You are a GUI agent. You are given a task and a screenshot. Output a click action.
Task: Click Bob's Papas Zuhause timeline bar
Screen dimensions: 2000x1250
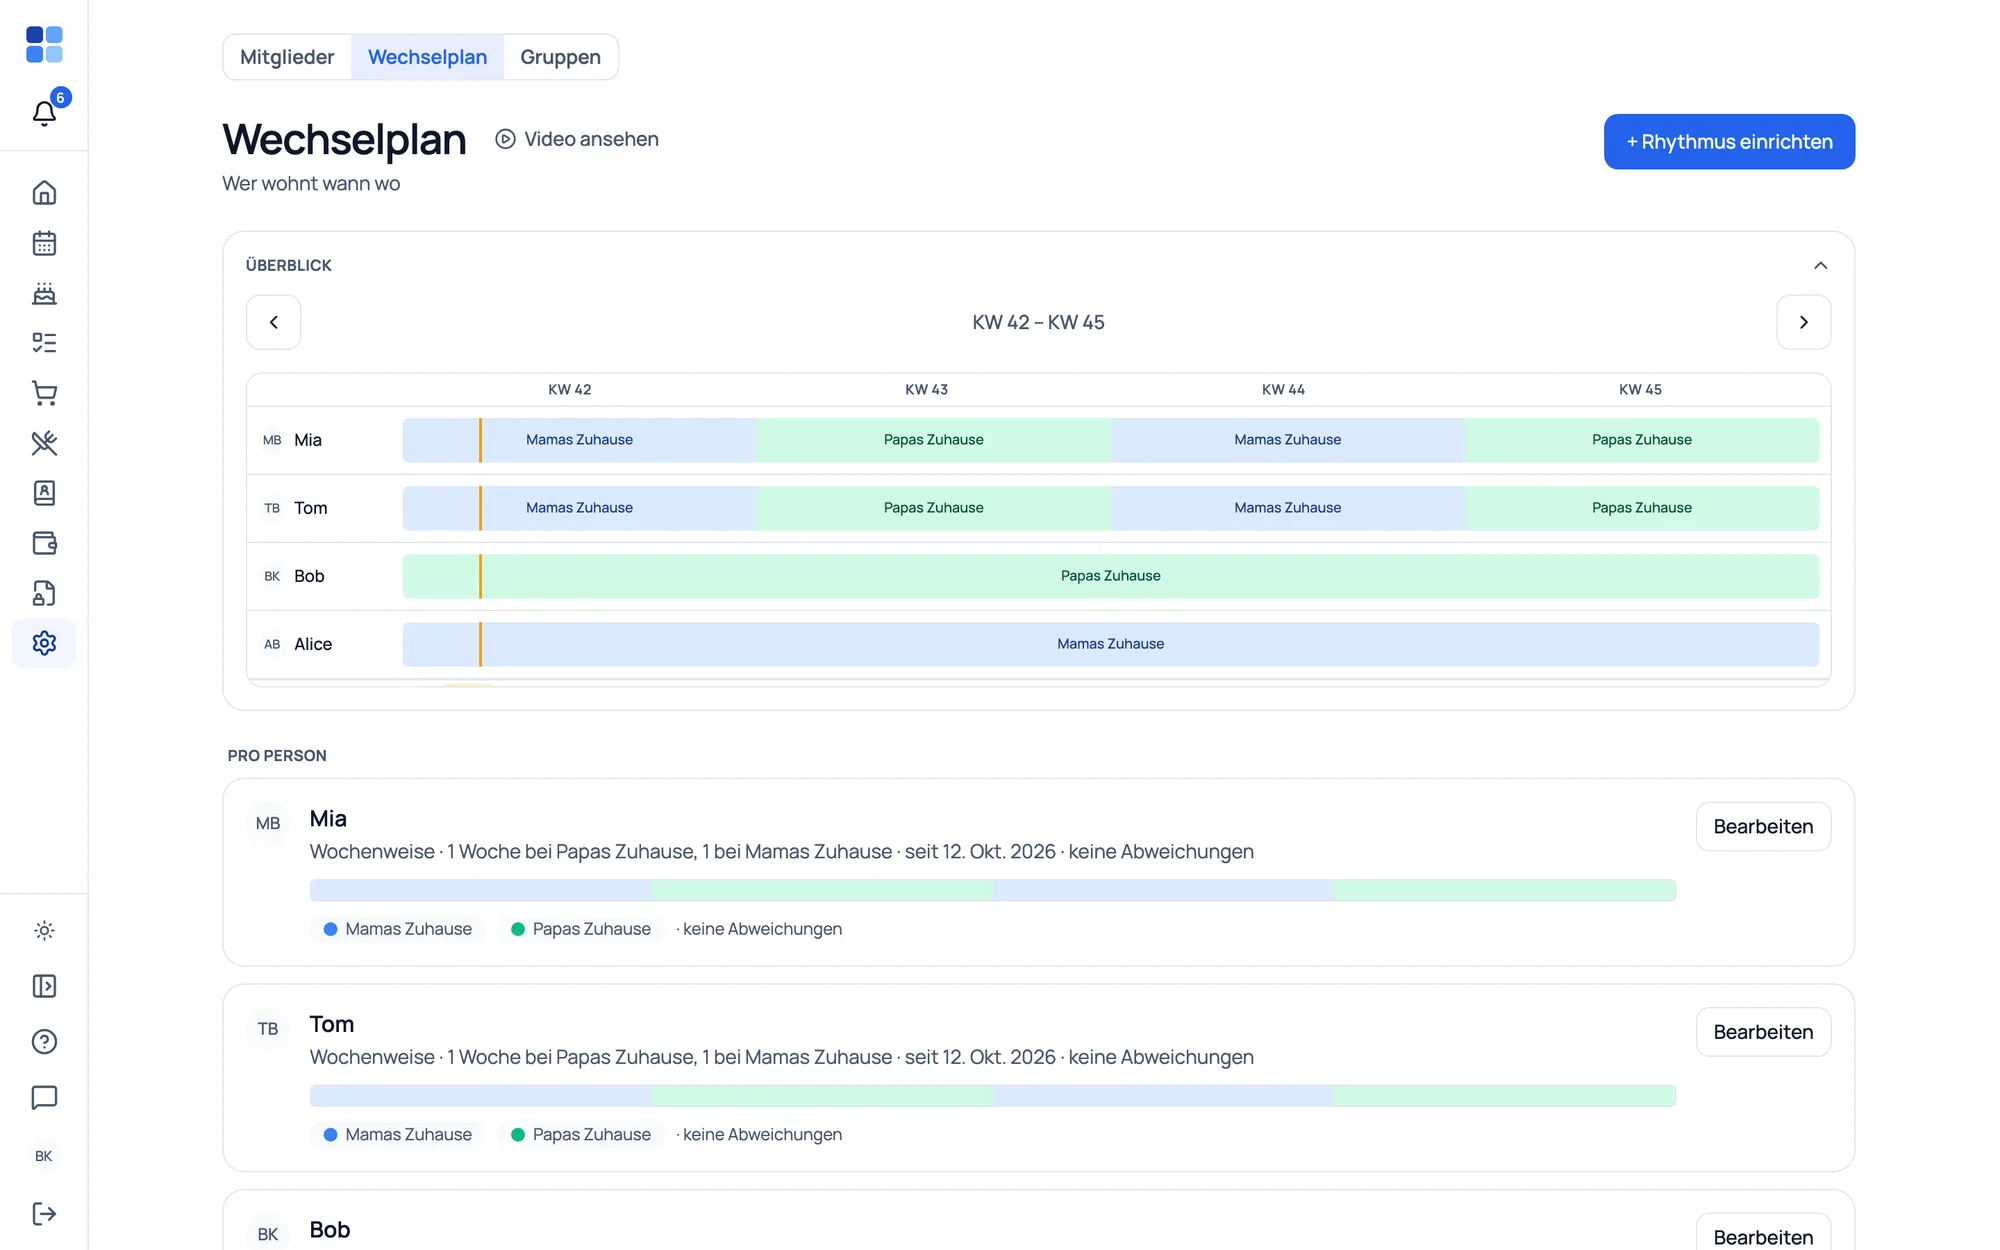(x=1111, y=576)
